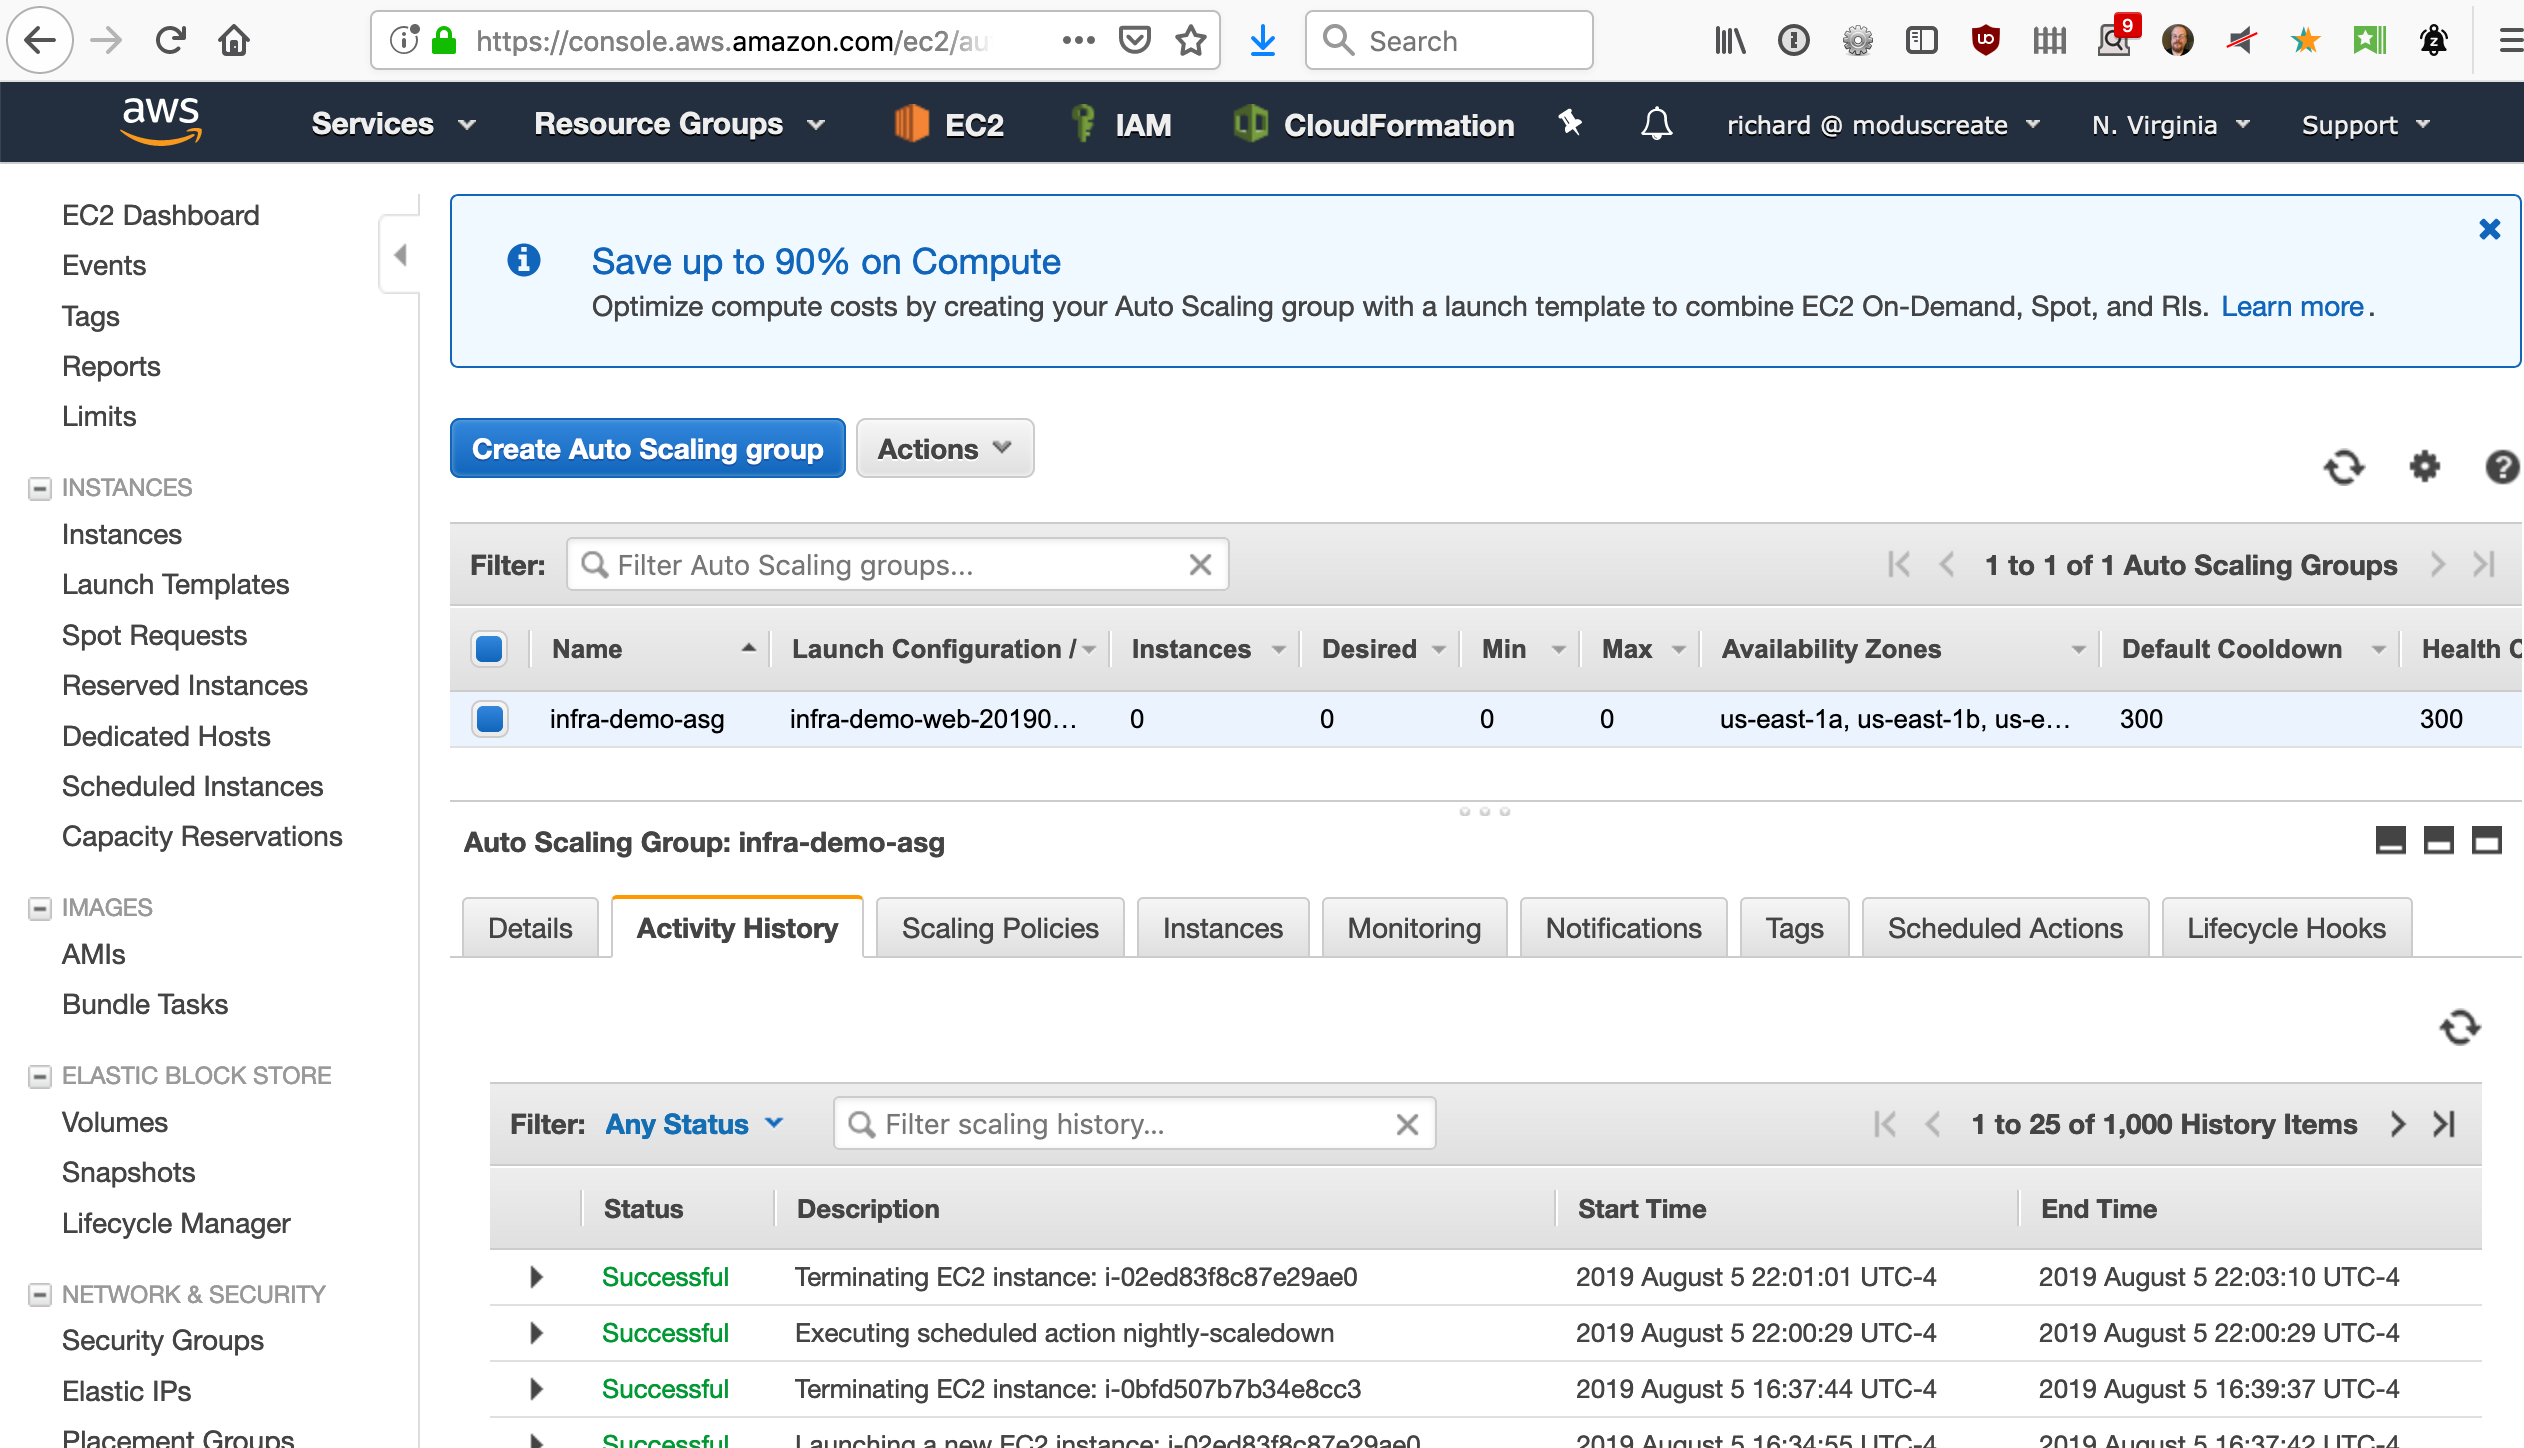Refresh the activity history list
The width and height of the screenshot is (2524, 1448).
coord(2459,1027)
